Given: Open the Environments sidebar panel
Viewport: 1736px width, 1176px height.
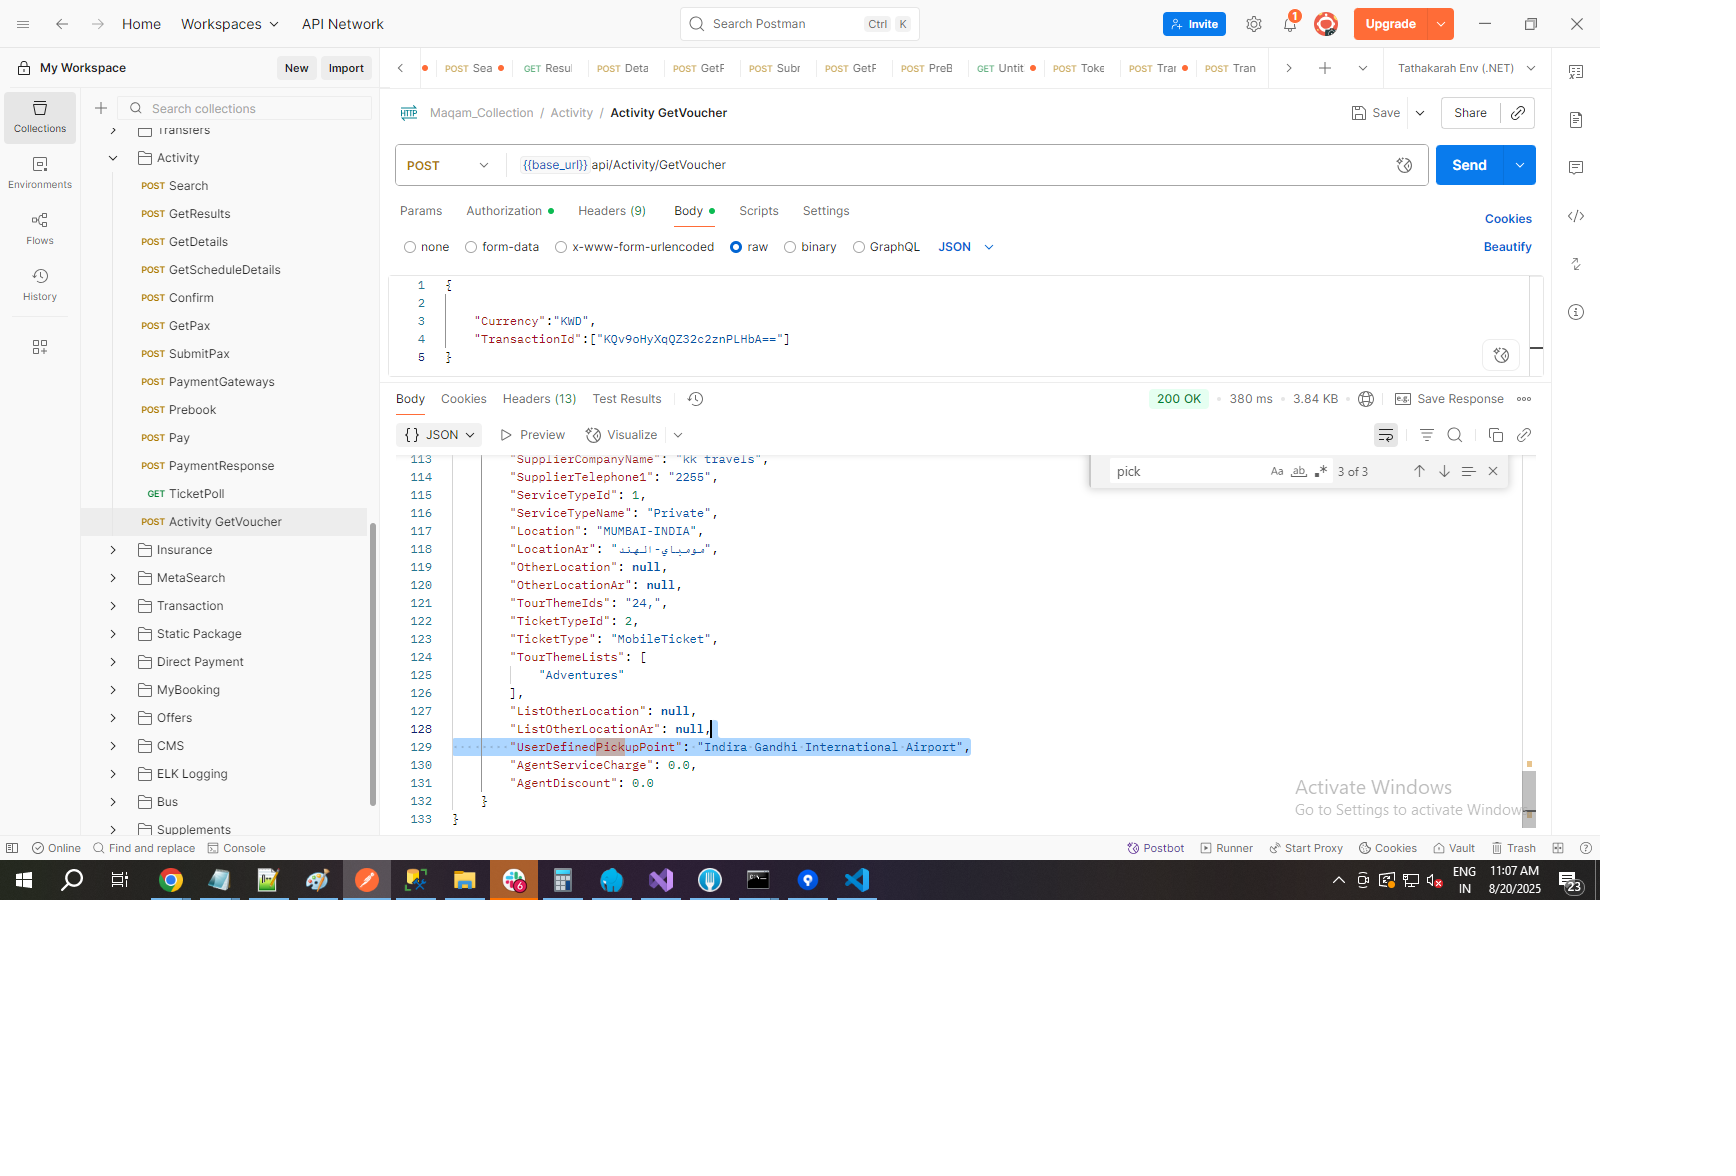Looking at the screenshot, I should pos(40,172).
